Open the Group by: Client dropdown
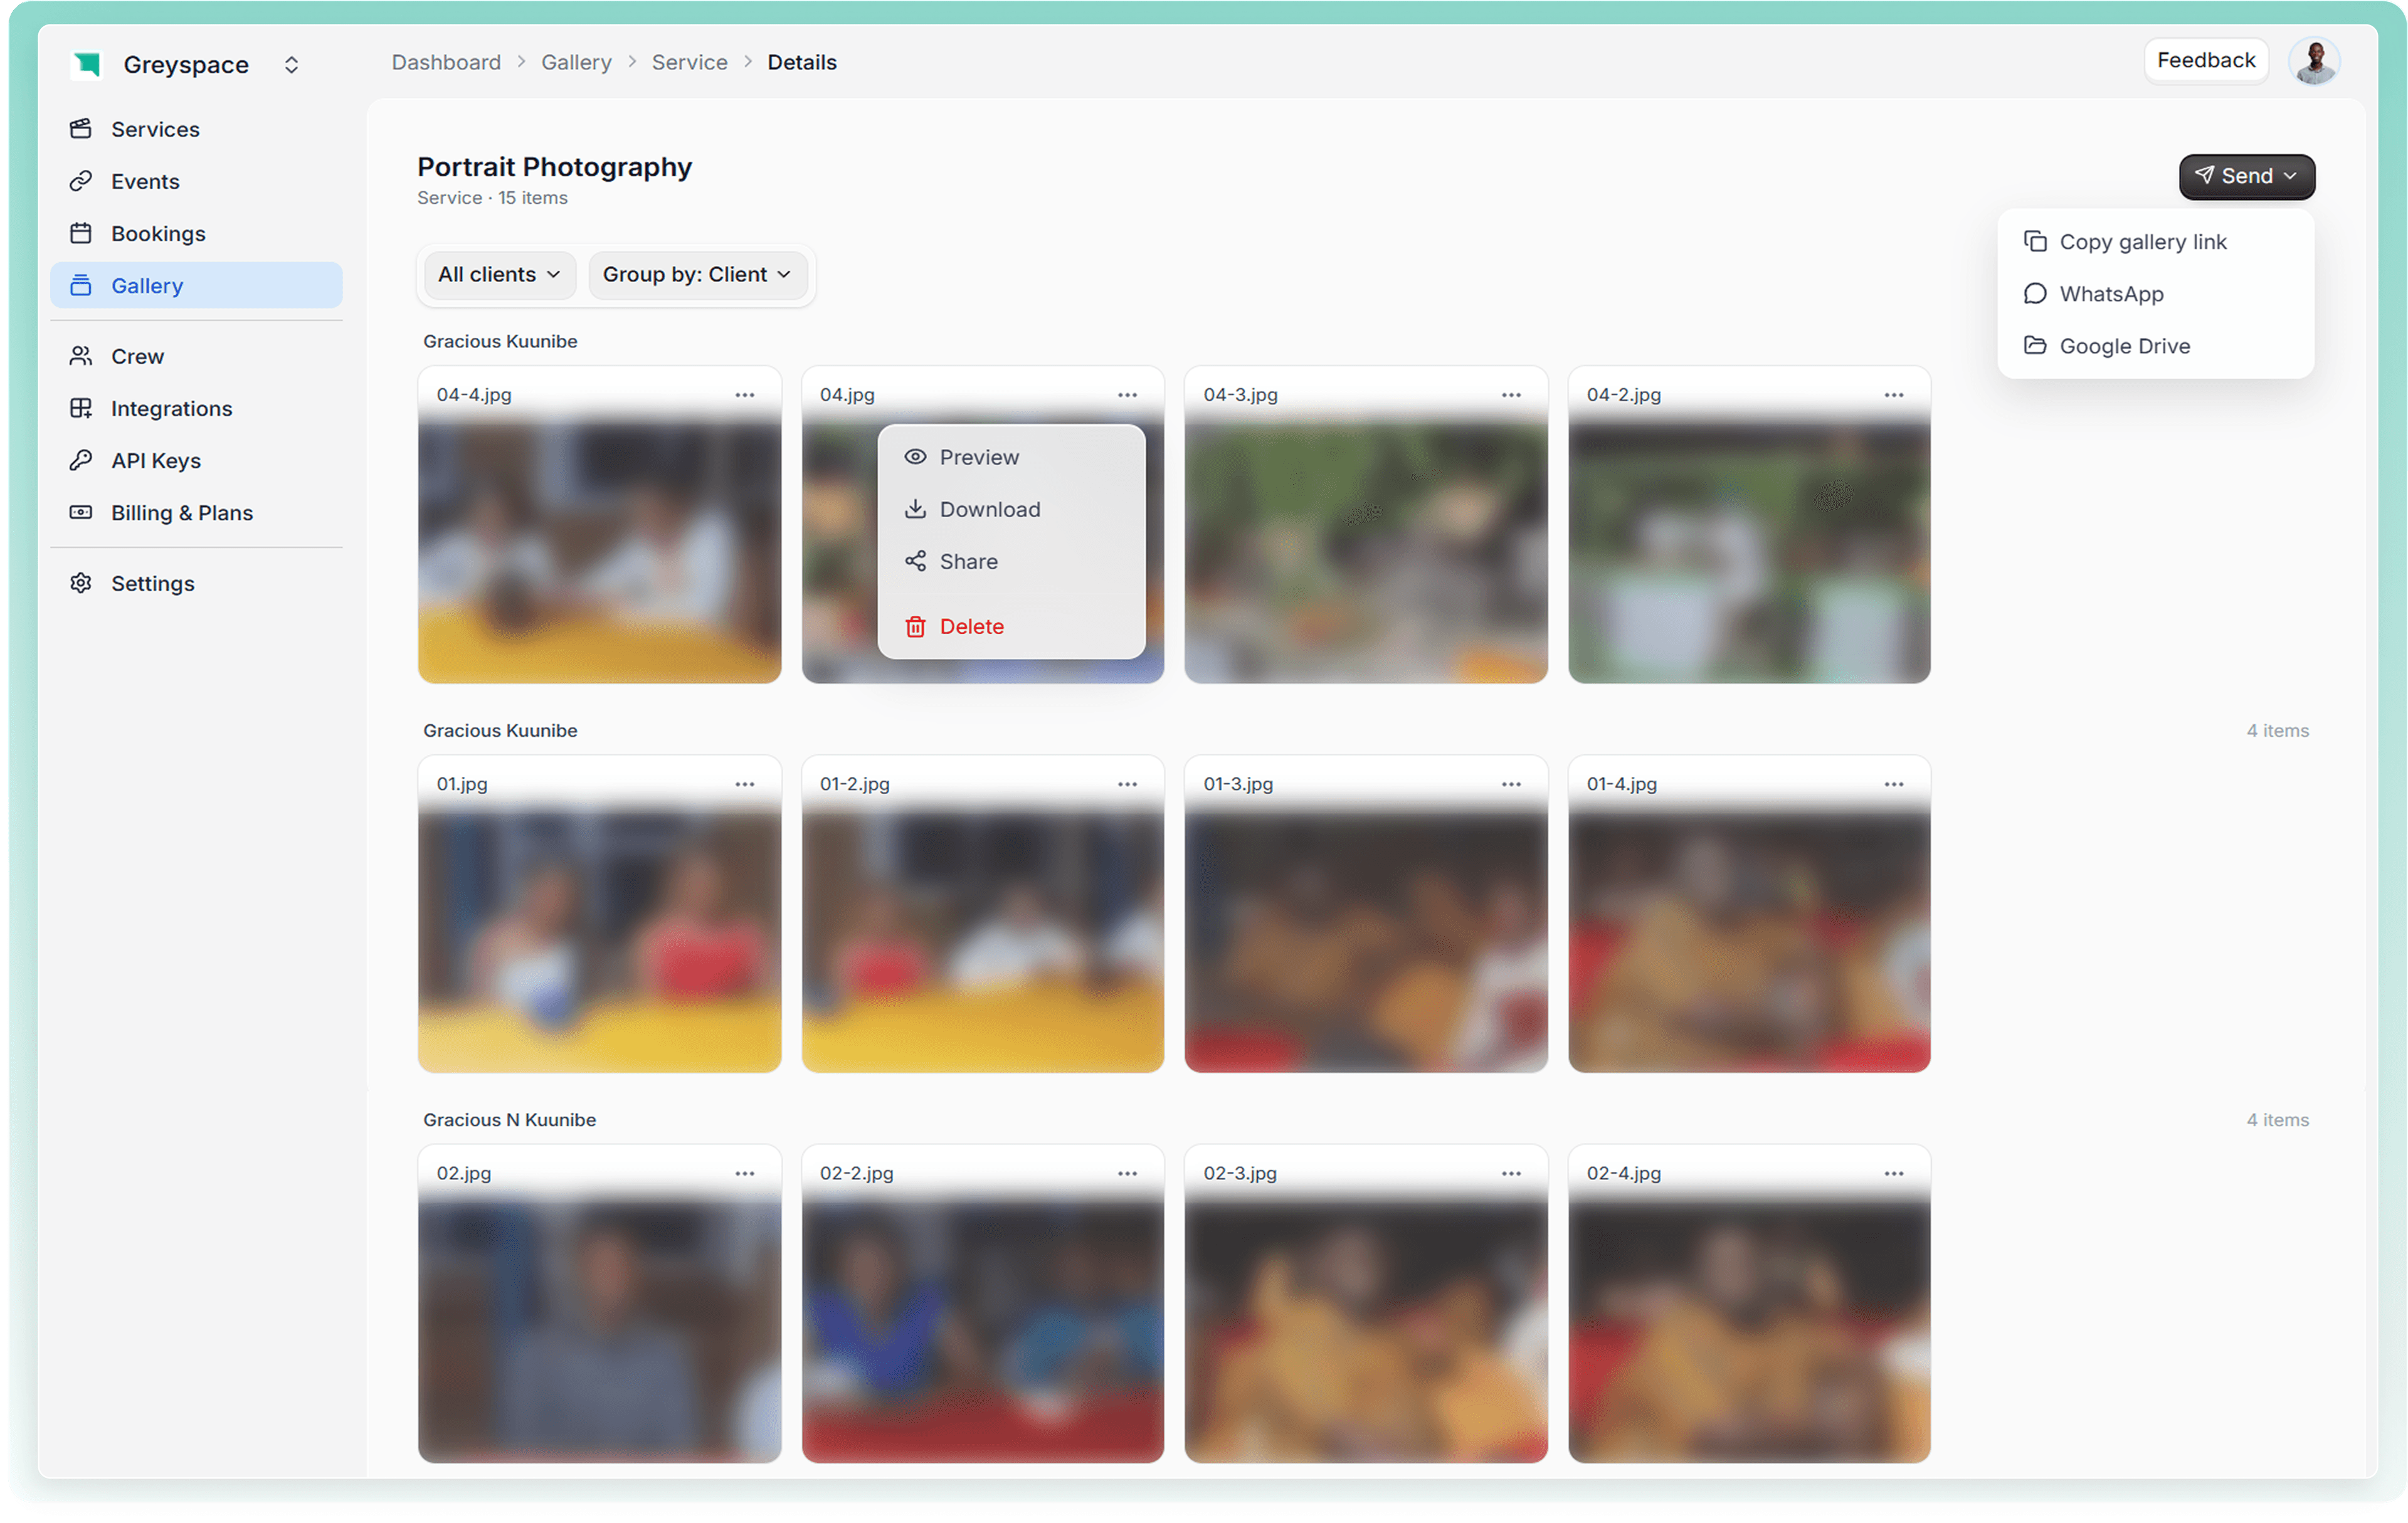2408x1523 pixels. click(697, 274)
